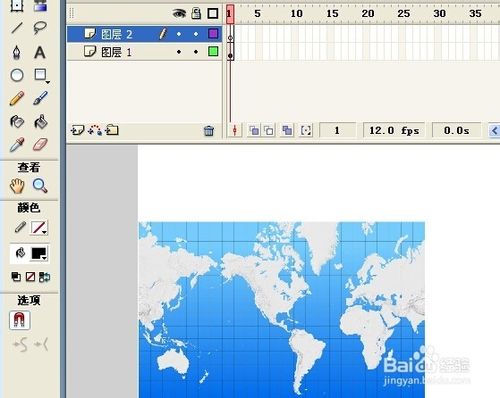Viewport: 500px width, 398px height.
Task: Click frame 10 on timeline ruler
Action: pos(296,13)
